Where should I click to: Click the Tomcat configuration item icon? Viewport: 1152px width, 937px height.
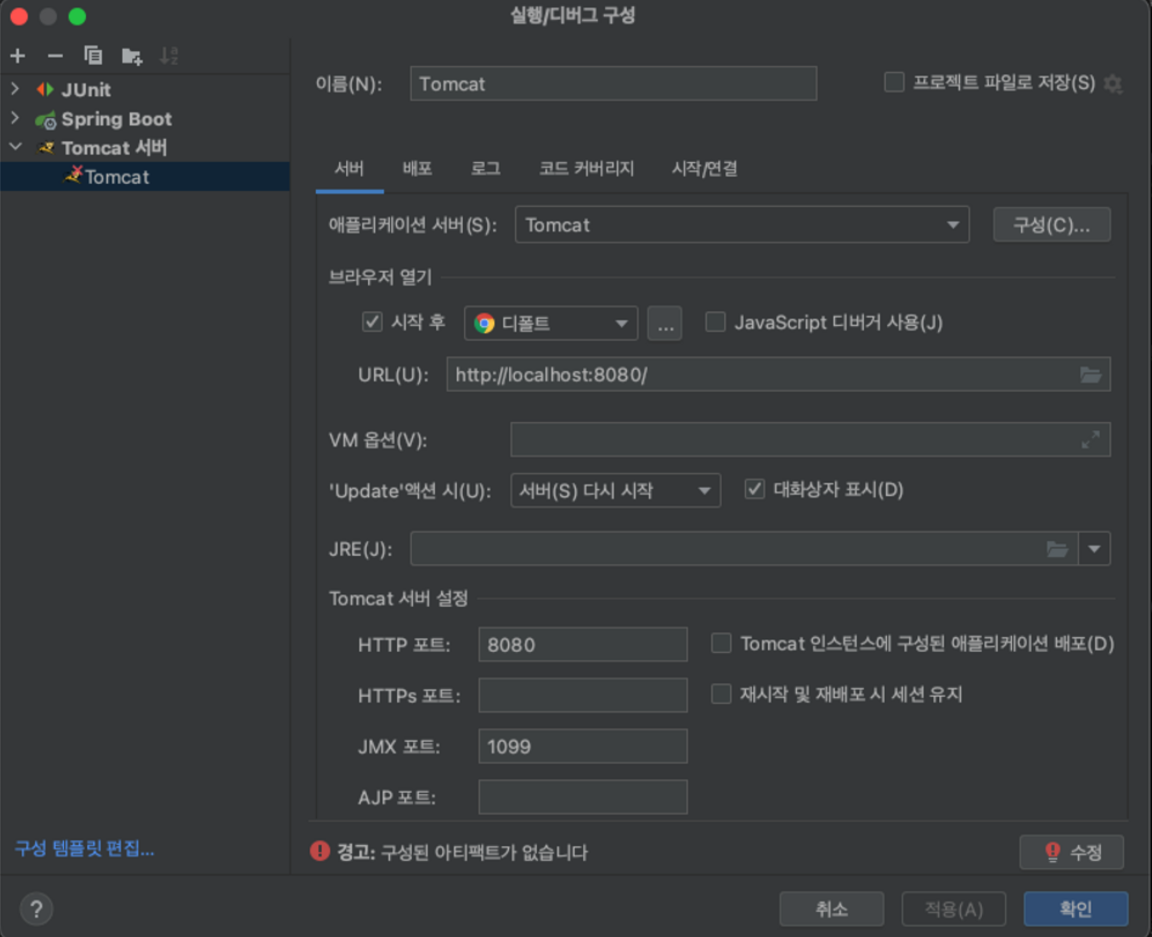[x=73, y=176]
